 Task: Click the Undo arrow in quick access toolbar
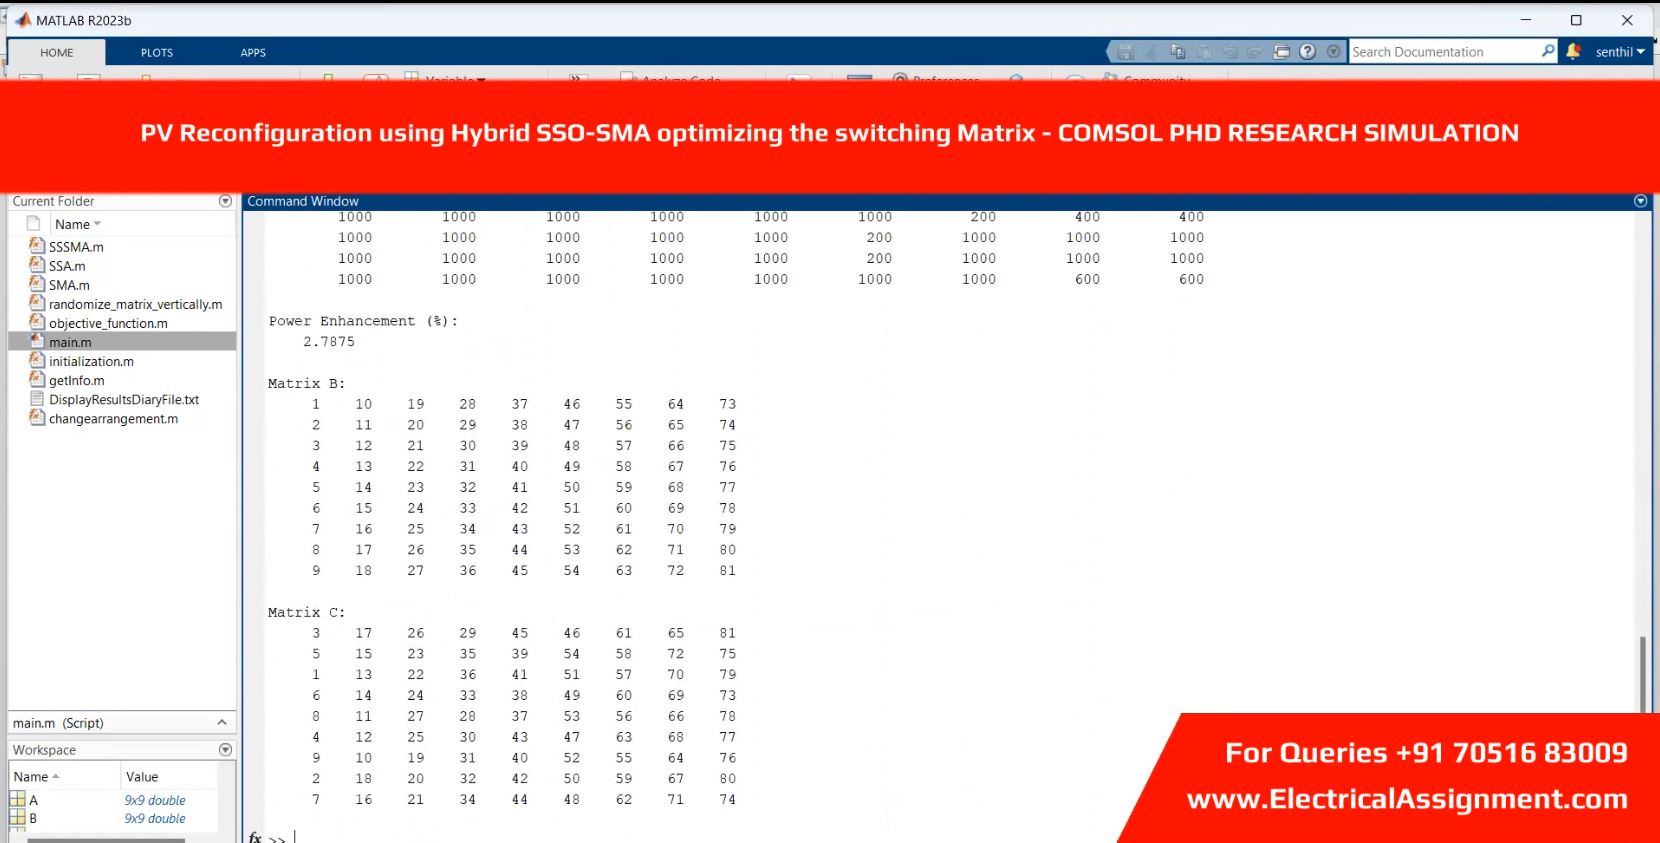[x=1229, y=52]
